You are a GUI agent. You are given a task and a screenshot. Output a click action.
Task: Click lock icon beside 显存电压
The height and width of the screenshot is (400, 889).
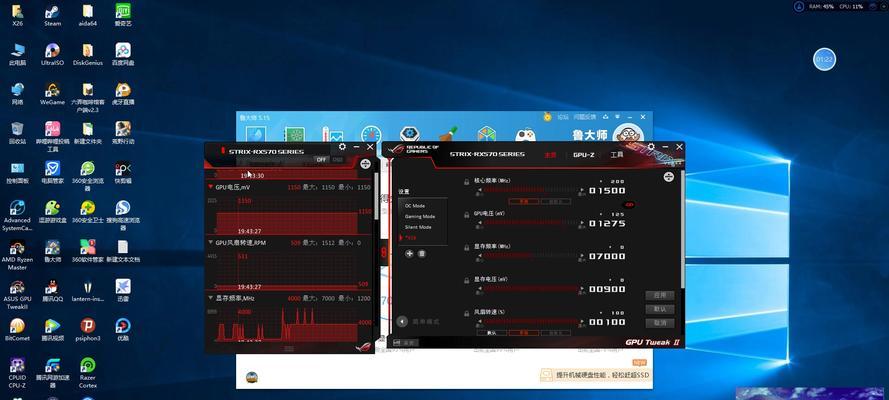pos(467,280)
